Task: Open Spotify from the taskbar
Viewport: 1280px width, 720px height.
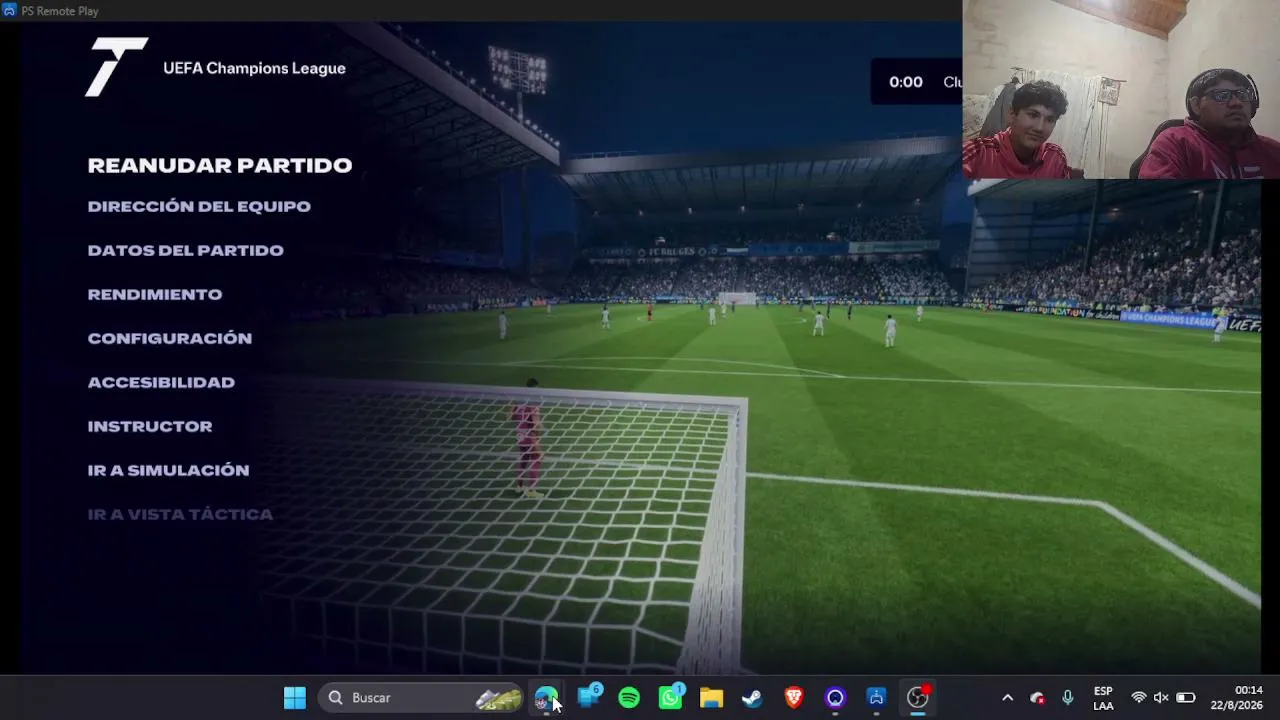Action: click(629, 698)
